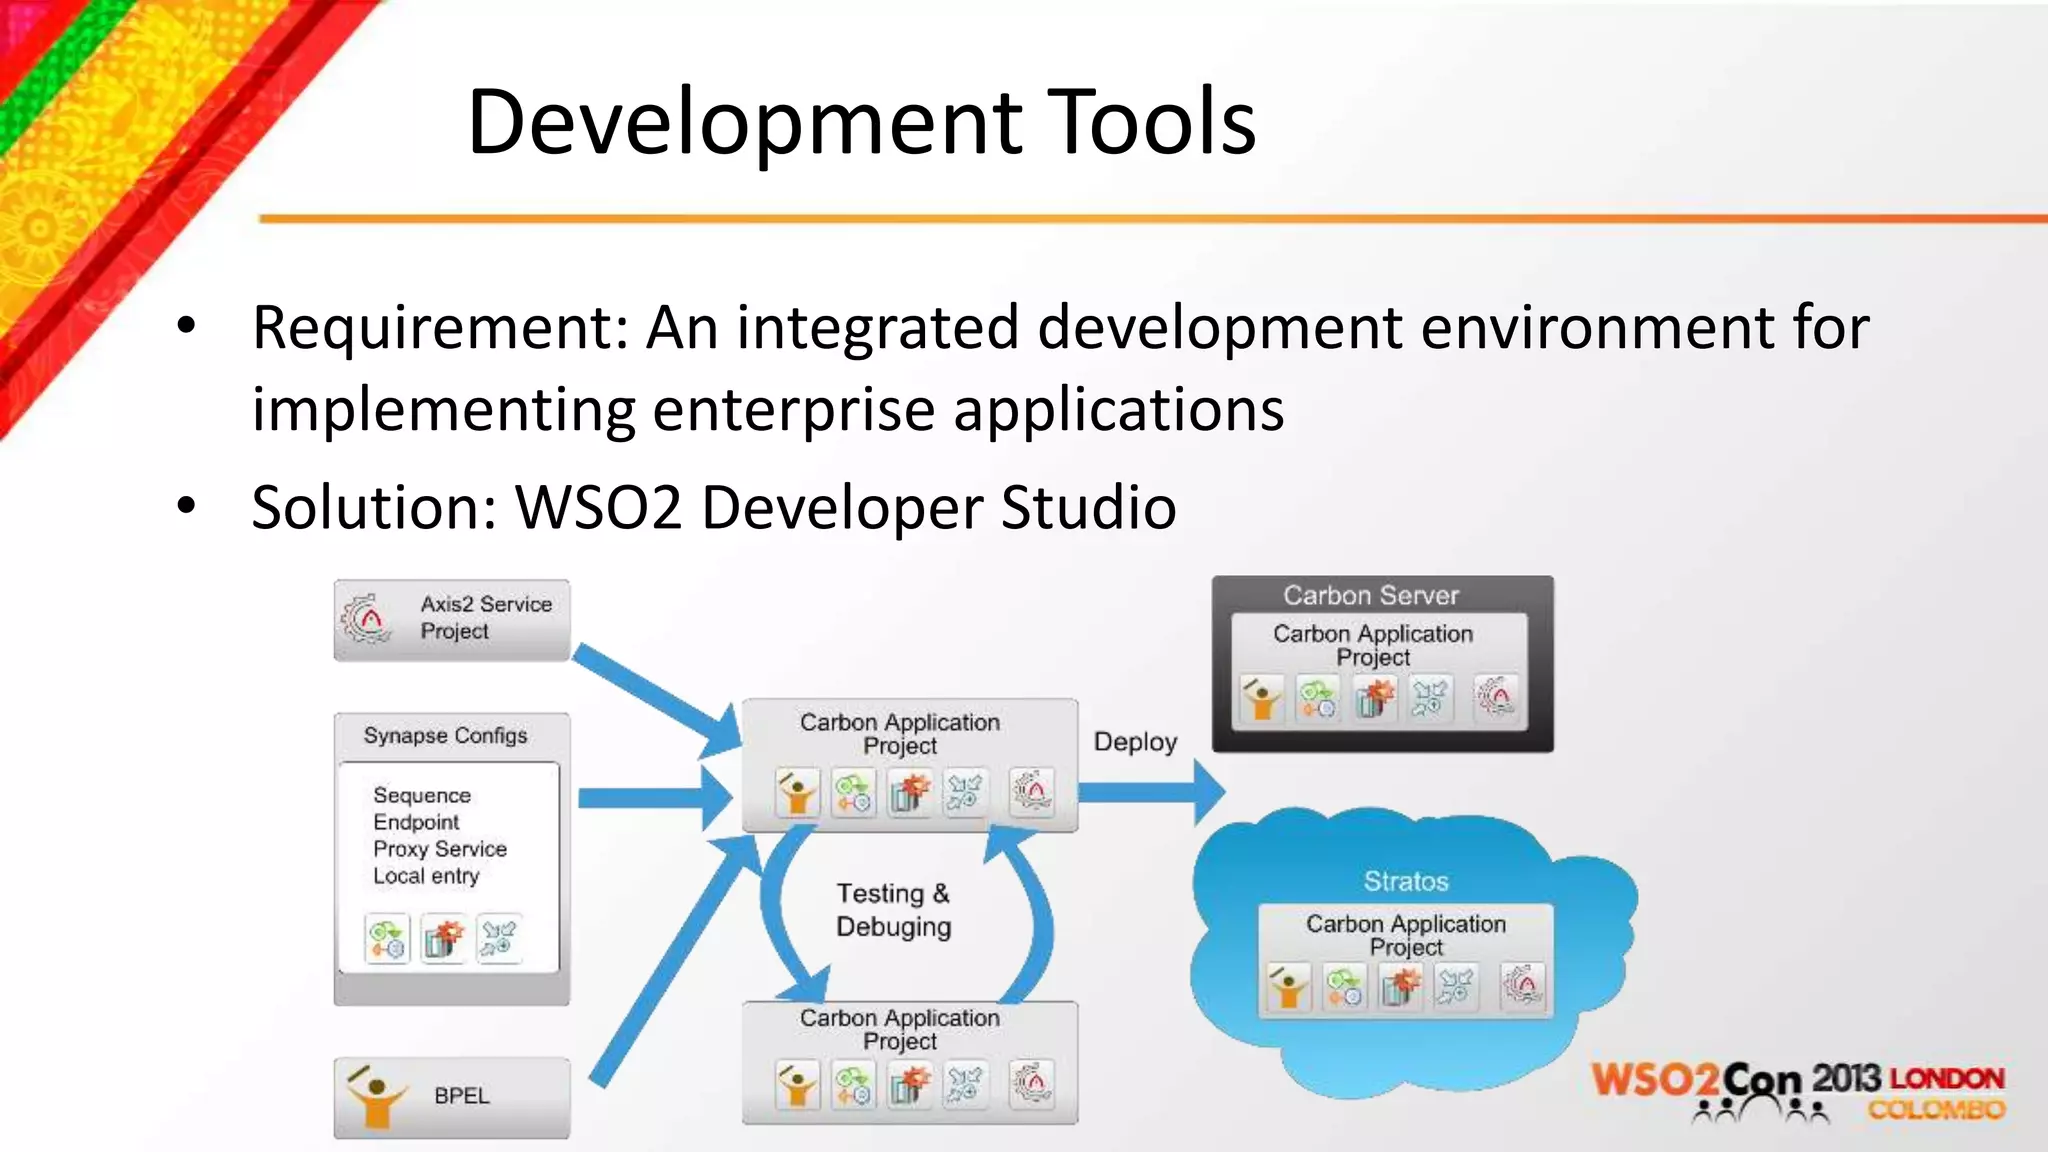Viewport: 2048px width, 1152px height.
Task: Click 'Carbon Application Project' title in Carbon Server
Action: pos(1373,645)
